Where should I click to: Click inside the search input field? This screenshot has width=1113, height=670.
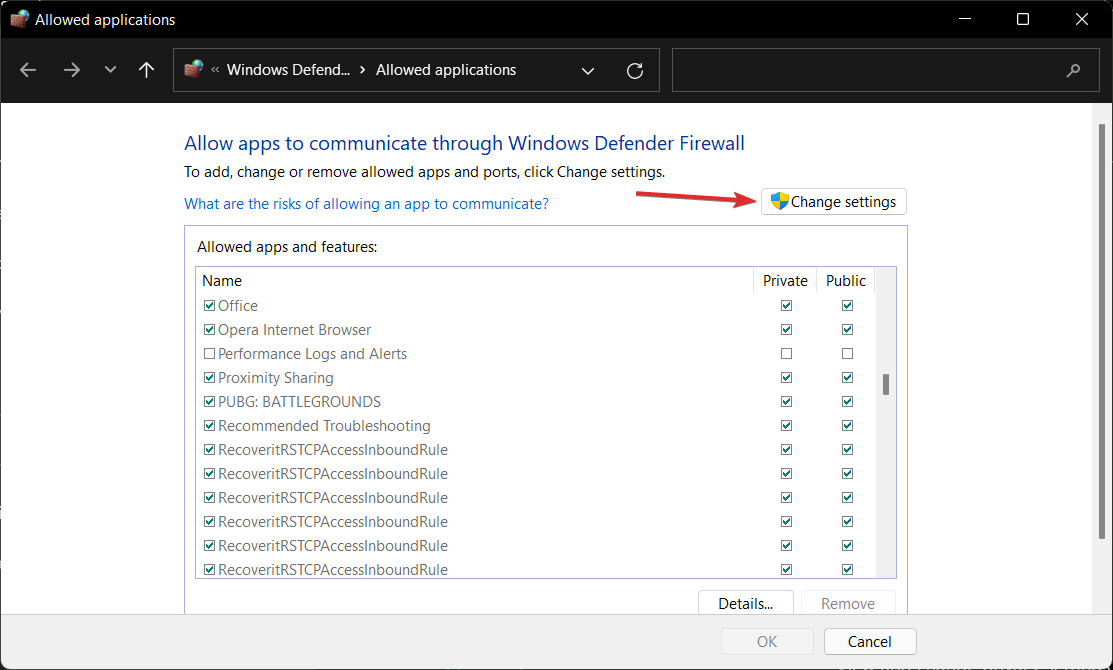(860, 70)
